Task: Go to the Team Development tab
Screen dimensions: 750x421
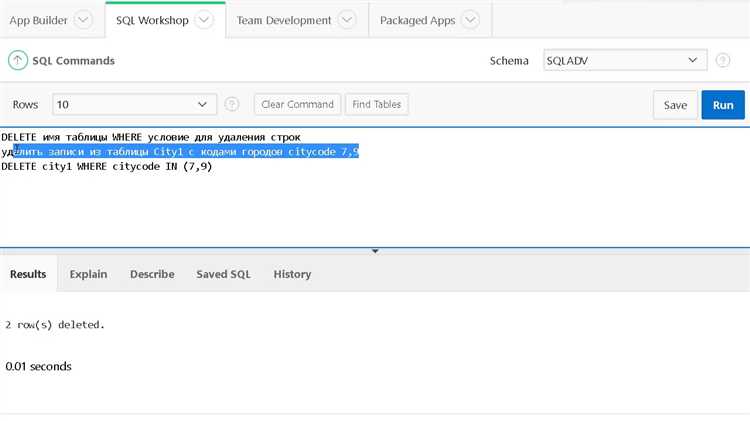Action: pos(284,20)
